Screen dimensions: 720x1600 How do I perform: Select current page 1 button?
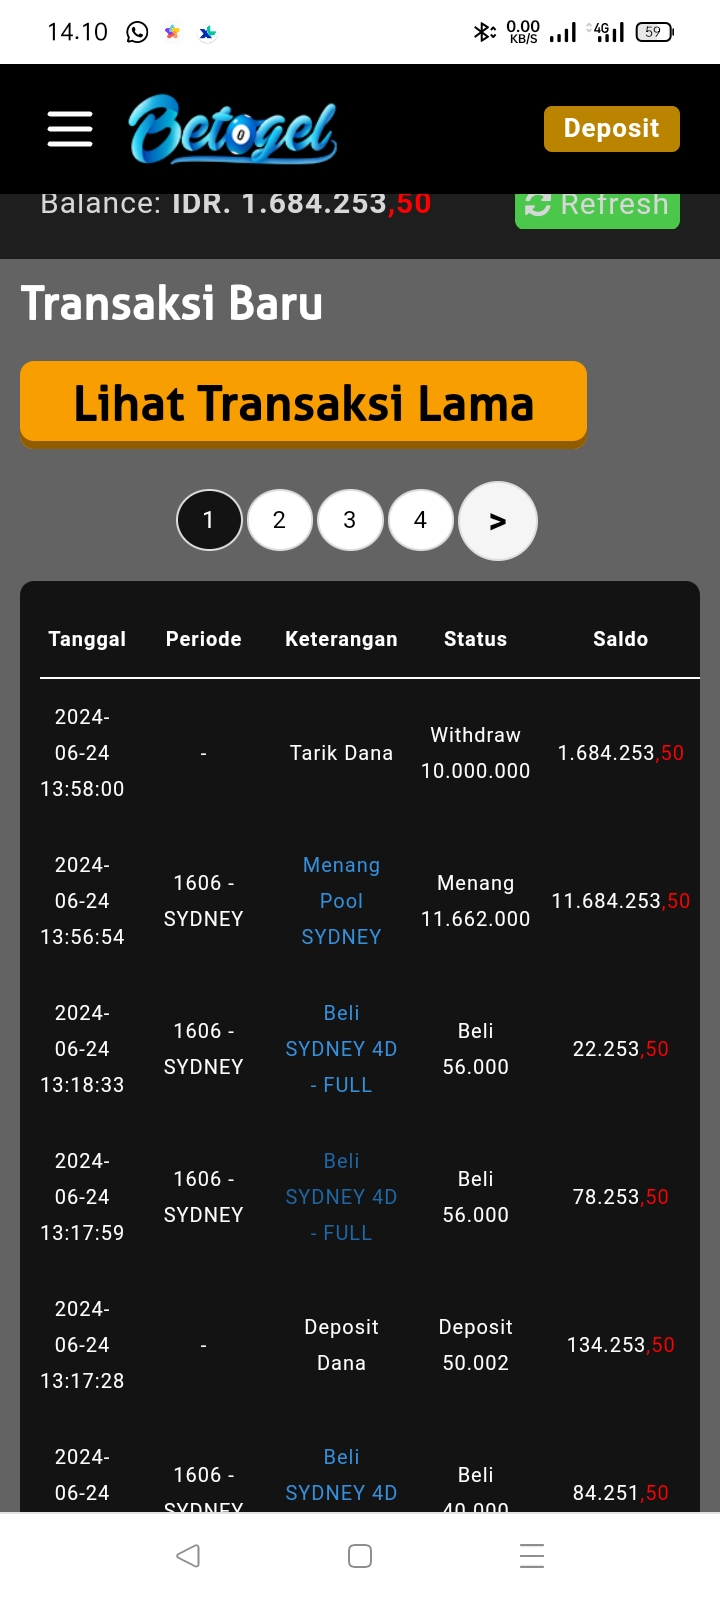pyautogui.click(x=209, y=520)
